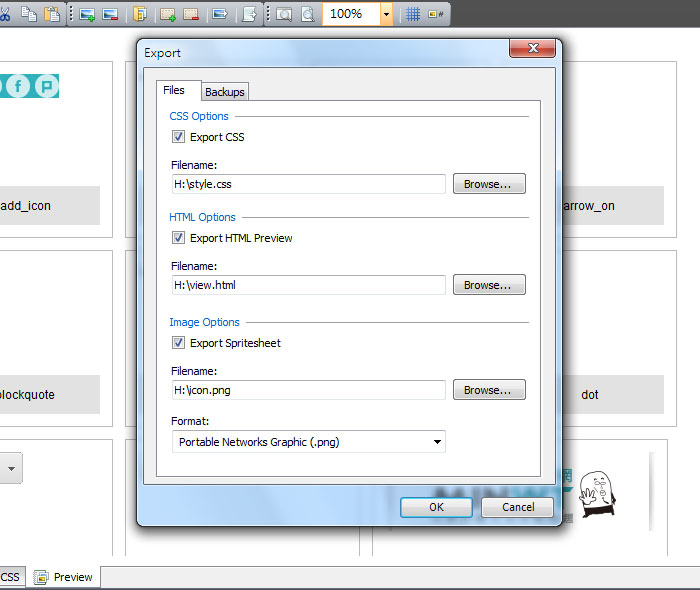
Task: Click the H:\icon.png filename field
Action: pos(309,390)
